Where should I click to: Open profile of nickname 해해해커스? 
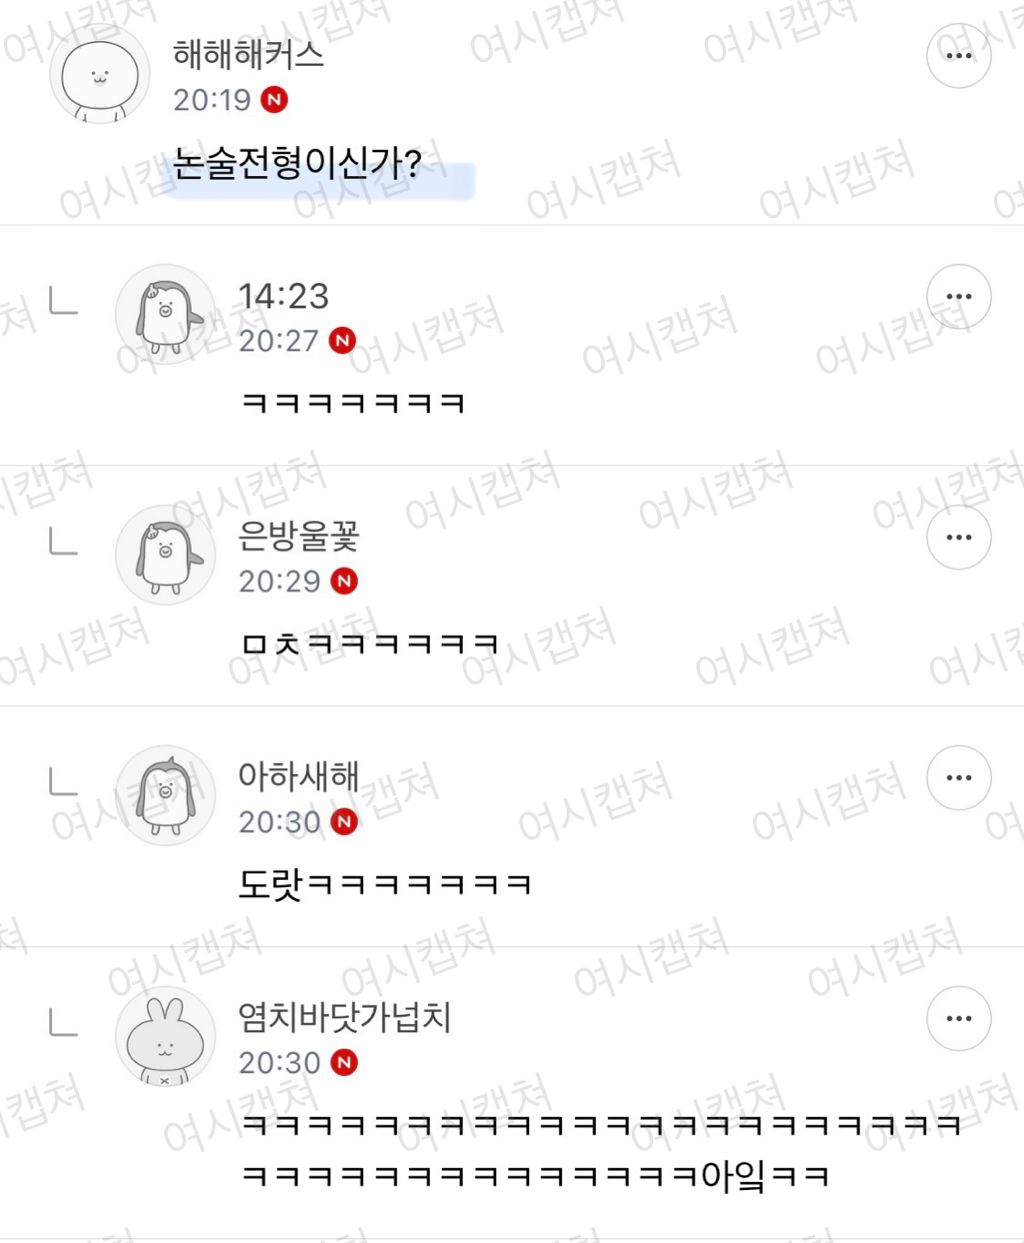[249, 54]
